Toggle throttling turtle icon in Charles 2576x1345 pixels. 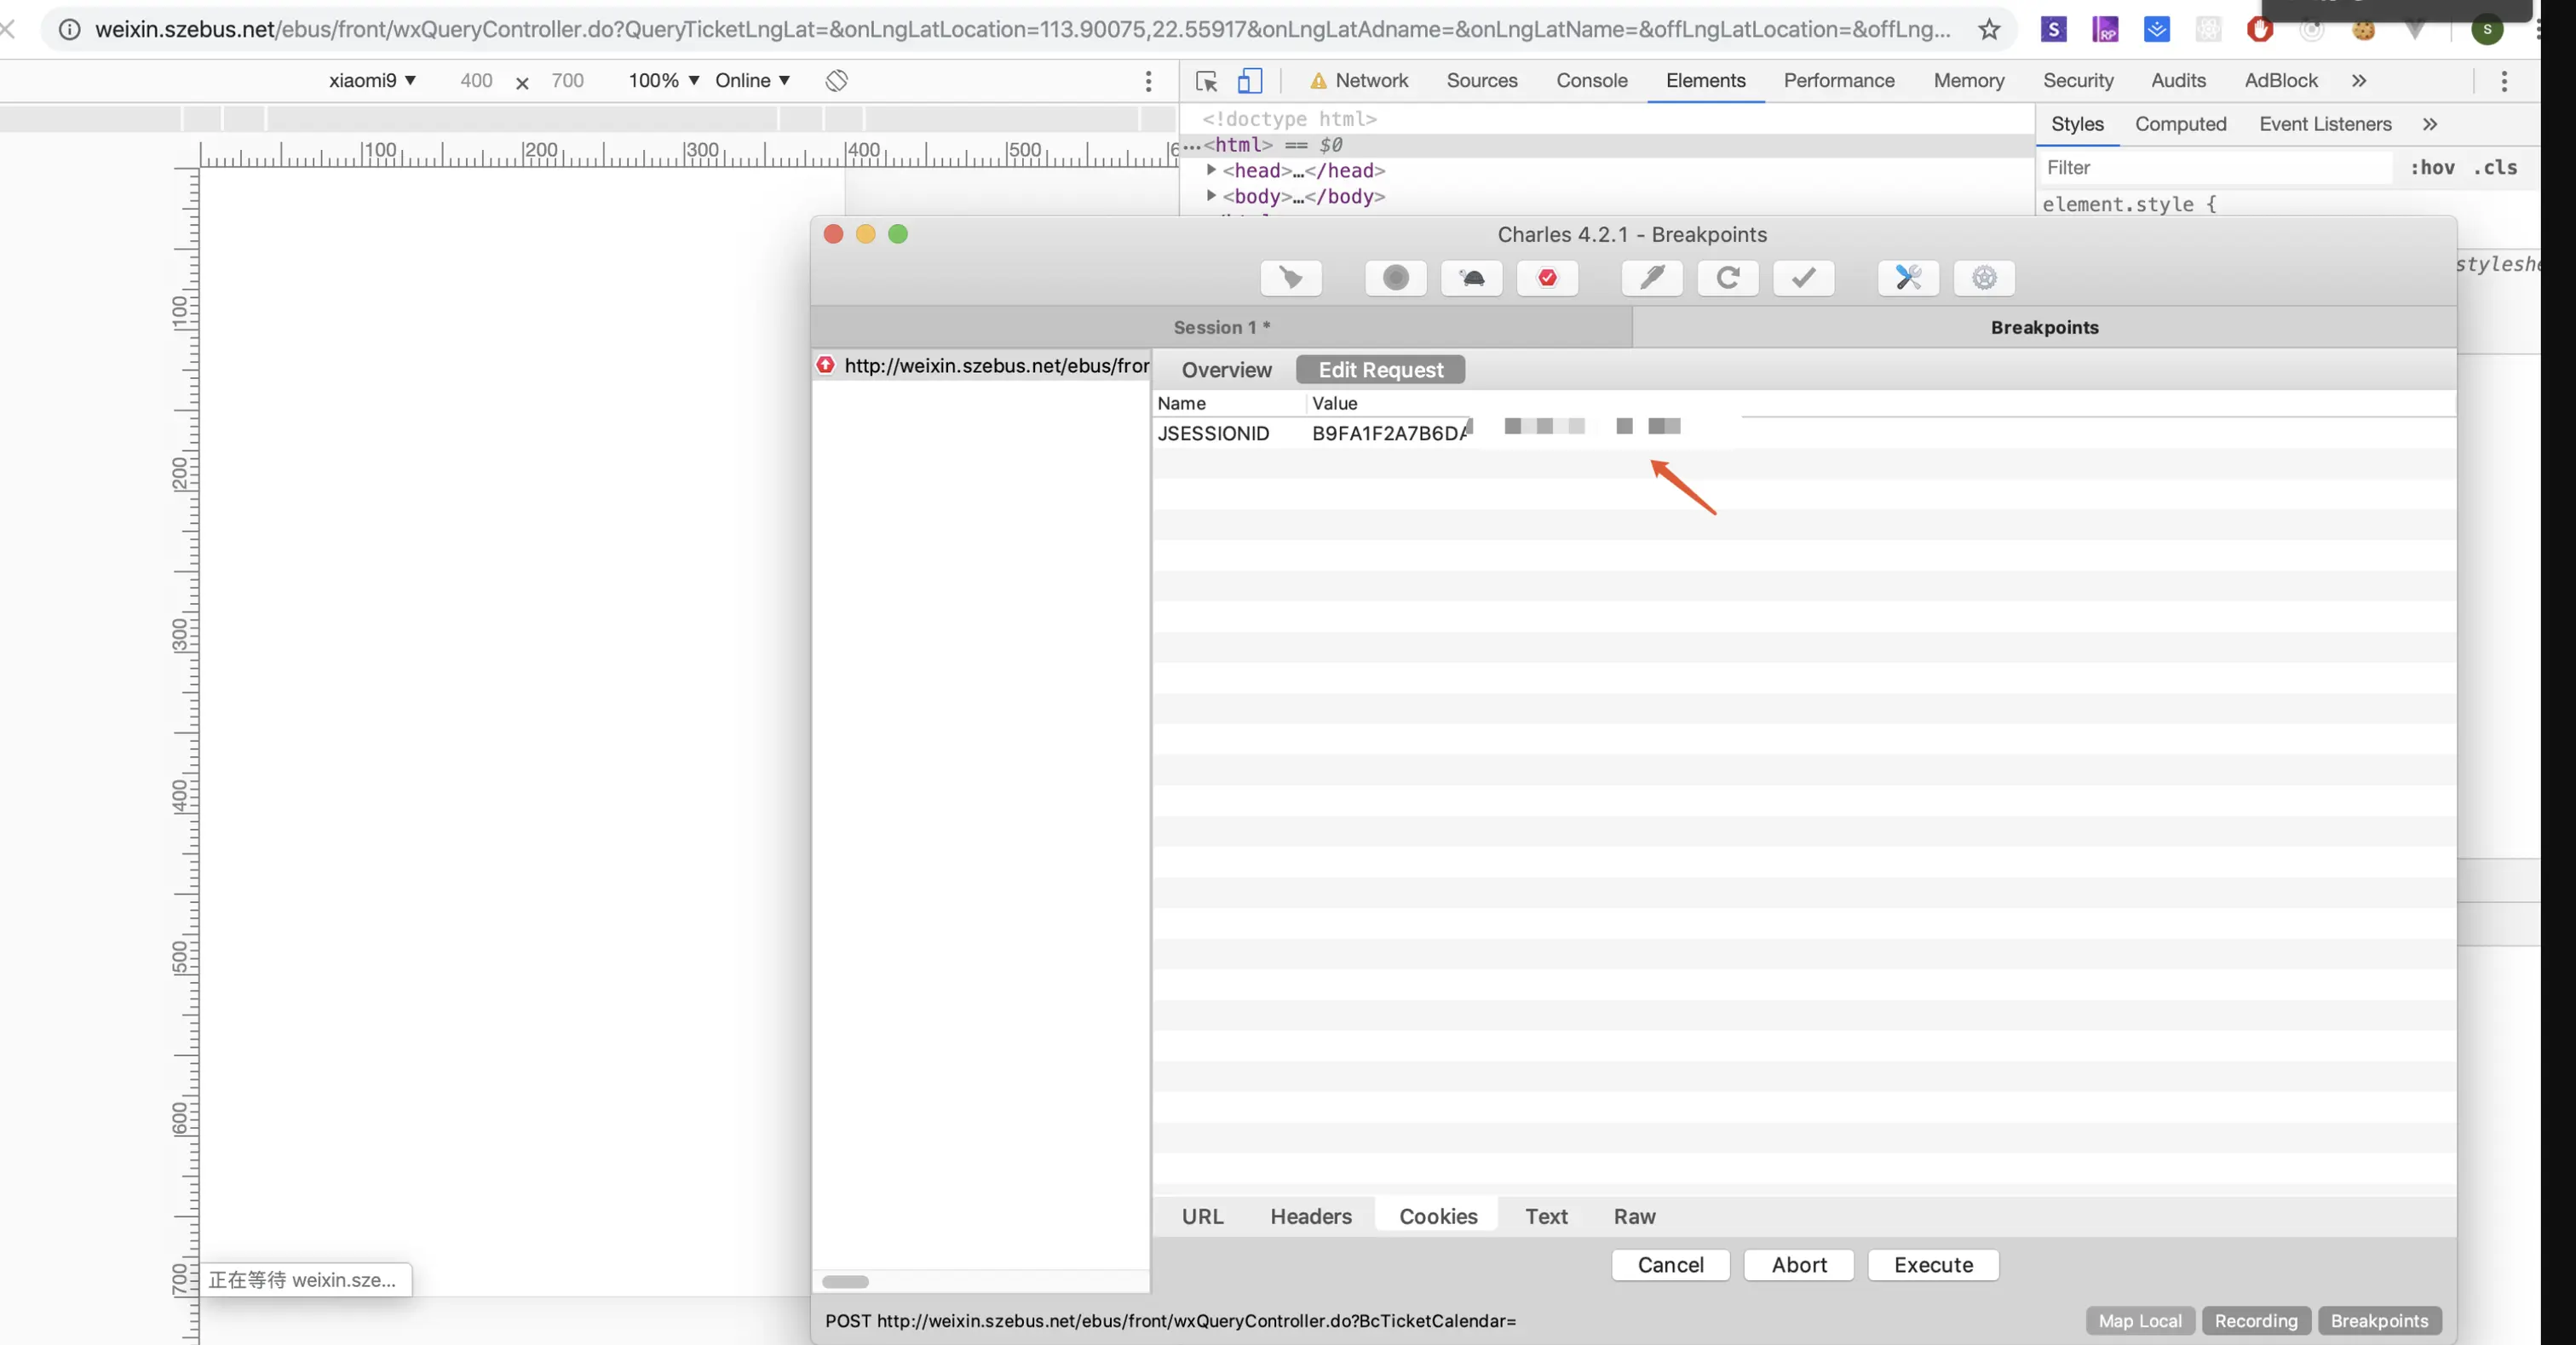coord(1471,277)
